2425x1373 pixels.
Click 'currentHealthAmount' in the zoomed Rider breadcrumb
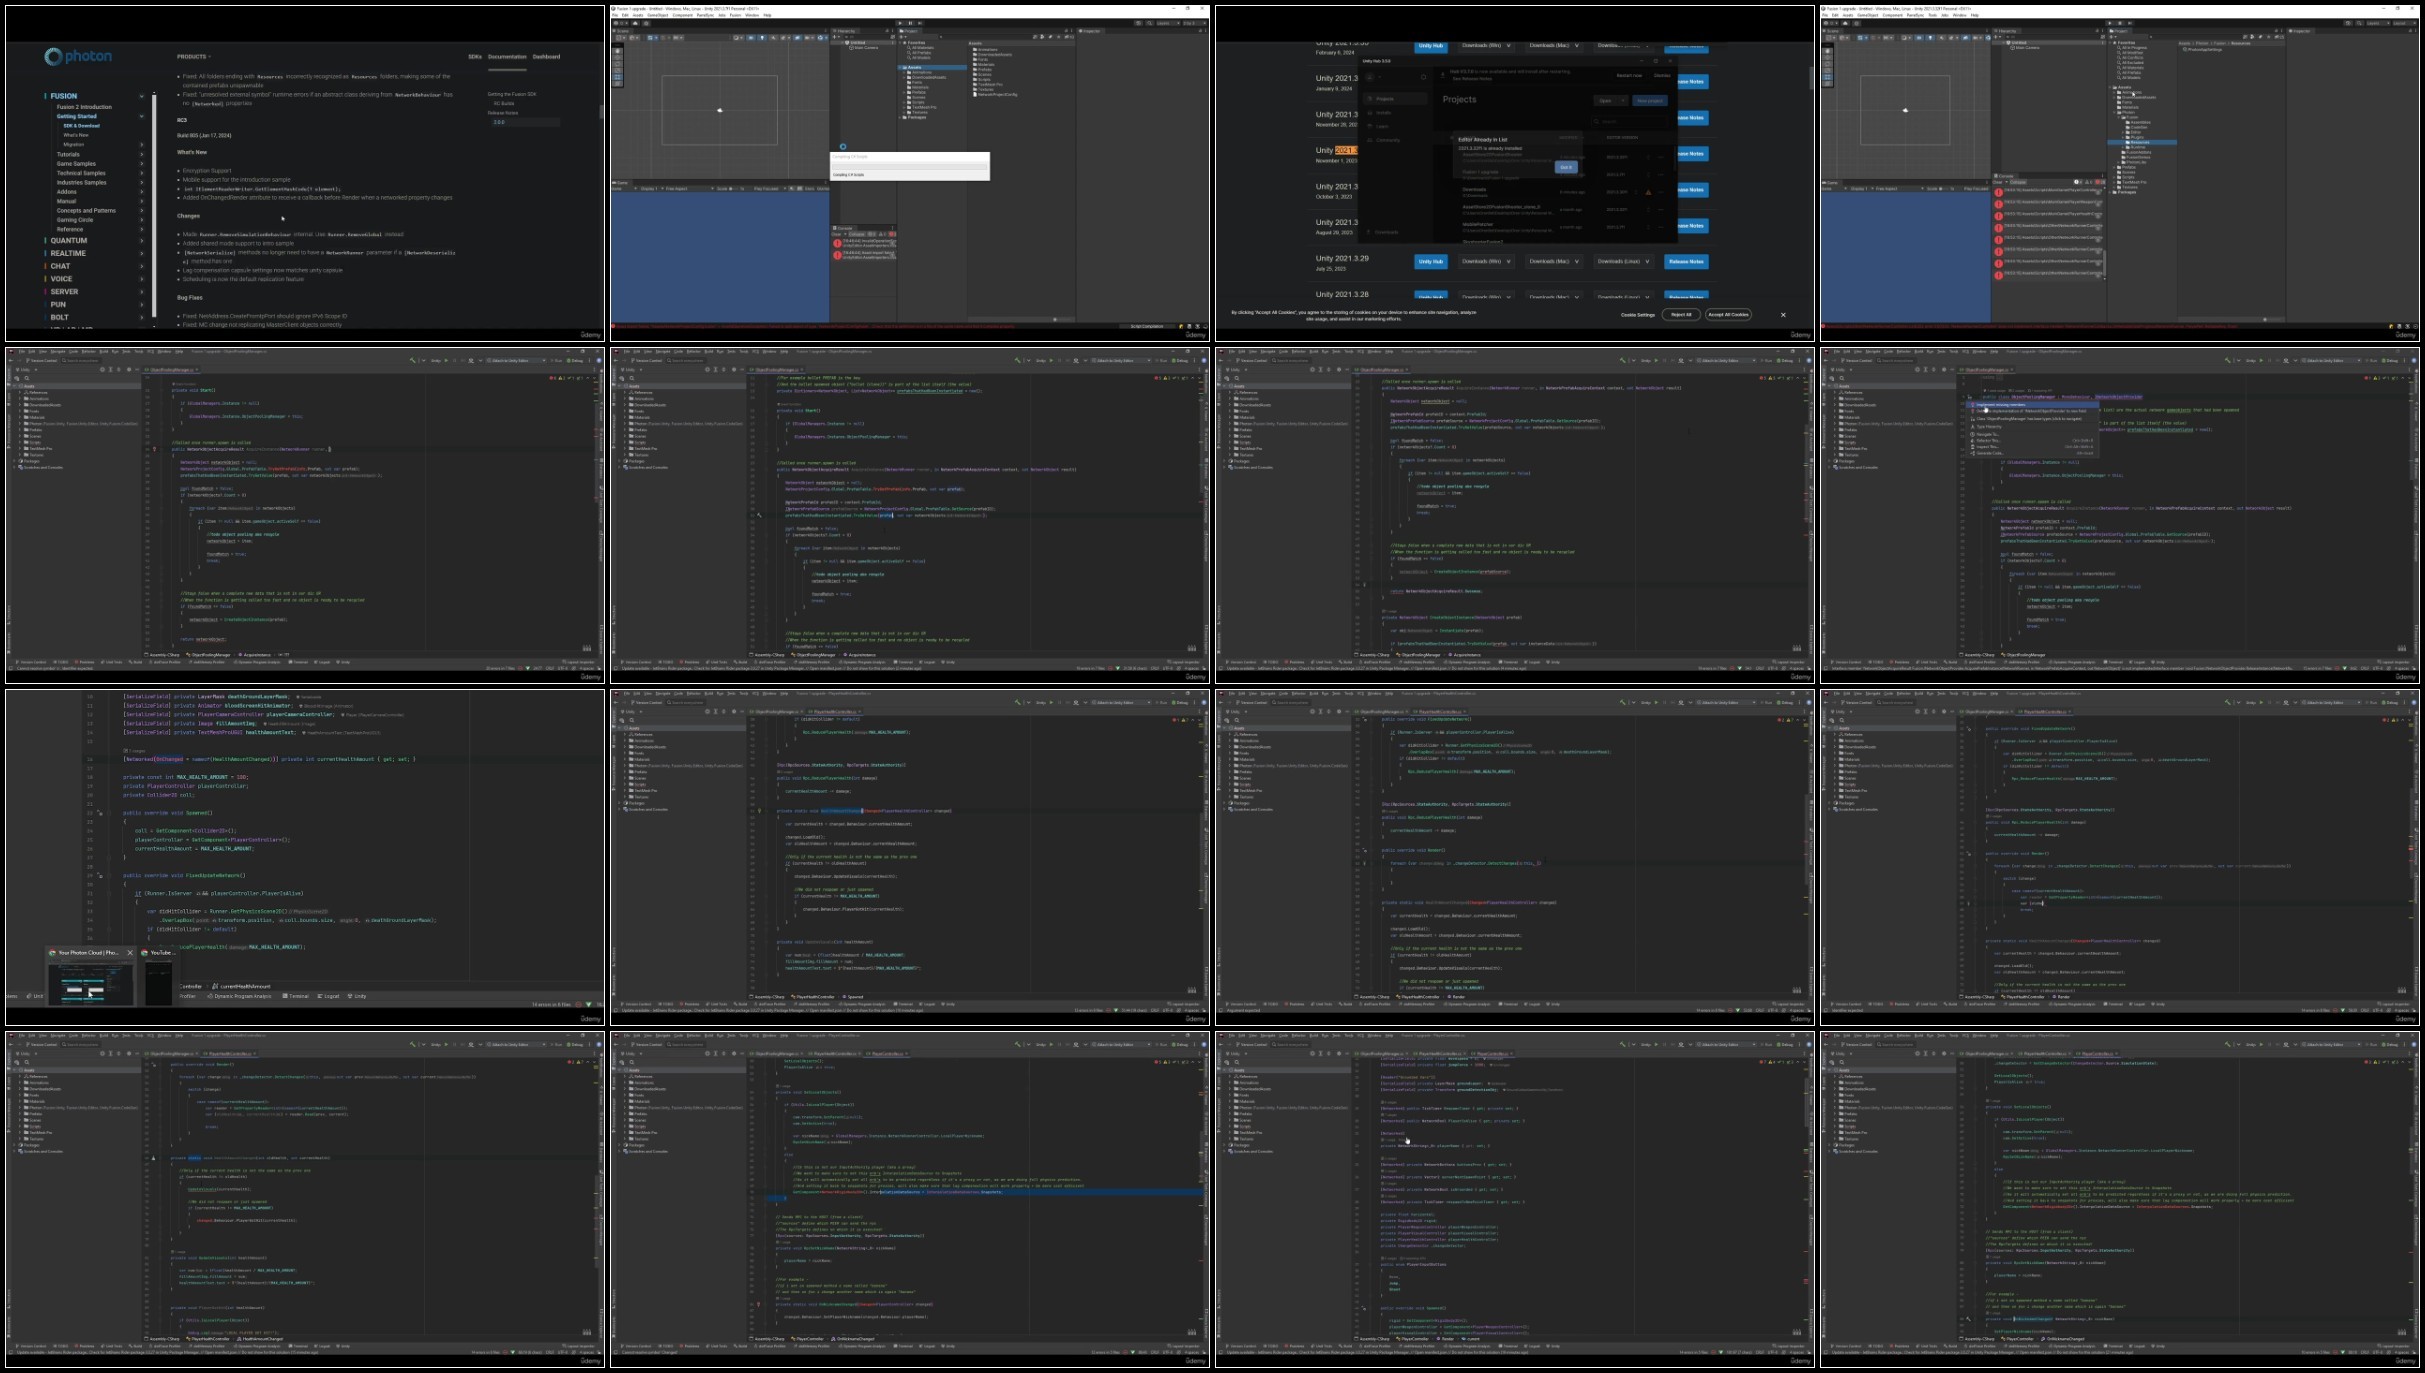245,986
